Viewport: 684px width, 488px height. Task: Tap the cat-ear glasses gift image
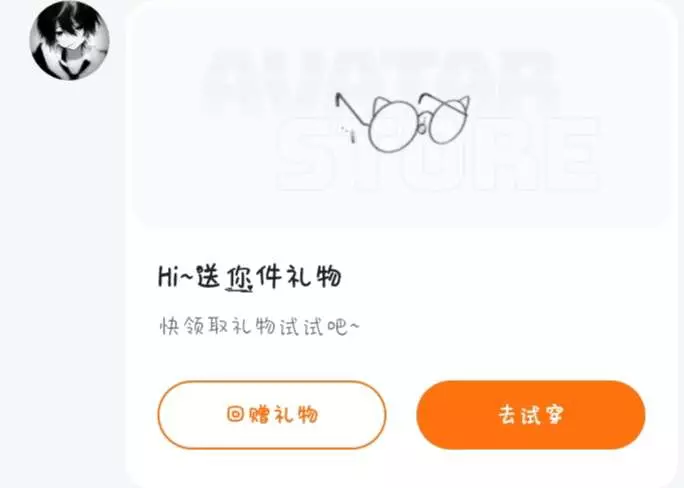click(x=402, y=122)
